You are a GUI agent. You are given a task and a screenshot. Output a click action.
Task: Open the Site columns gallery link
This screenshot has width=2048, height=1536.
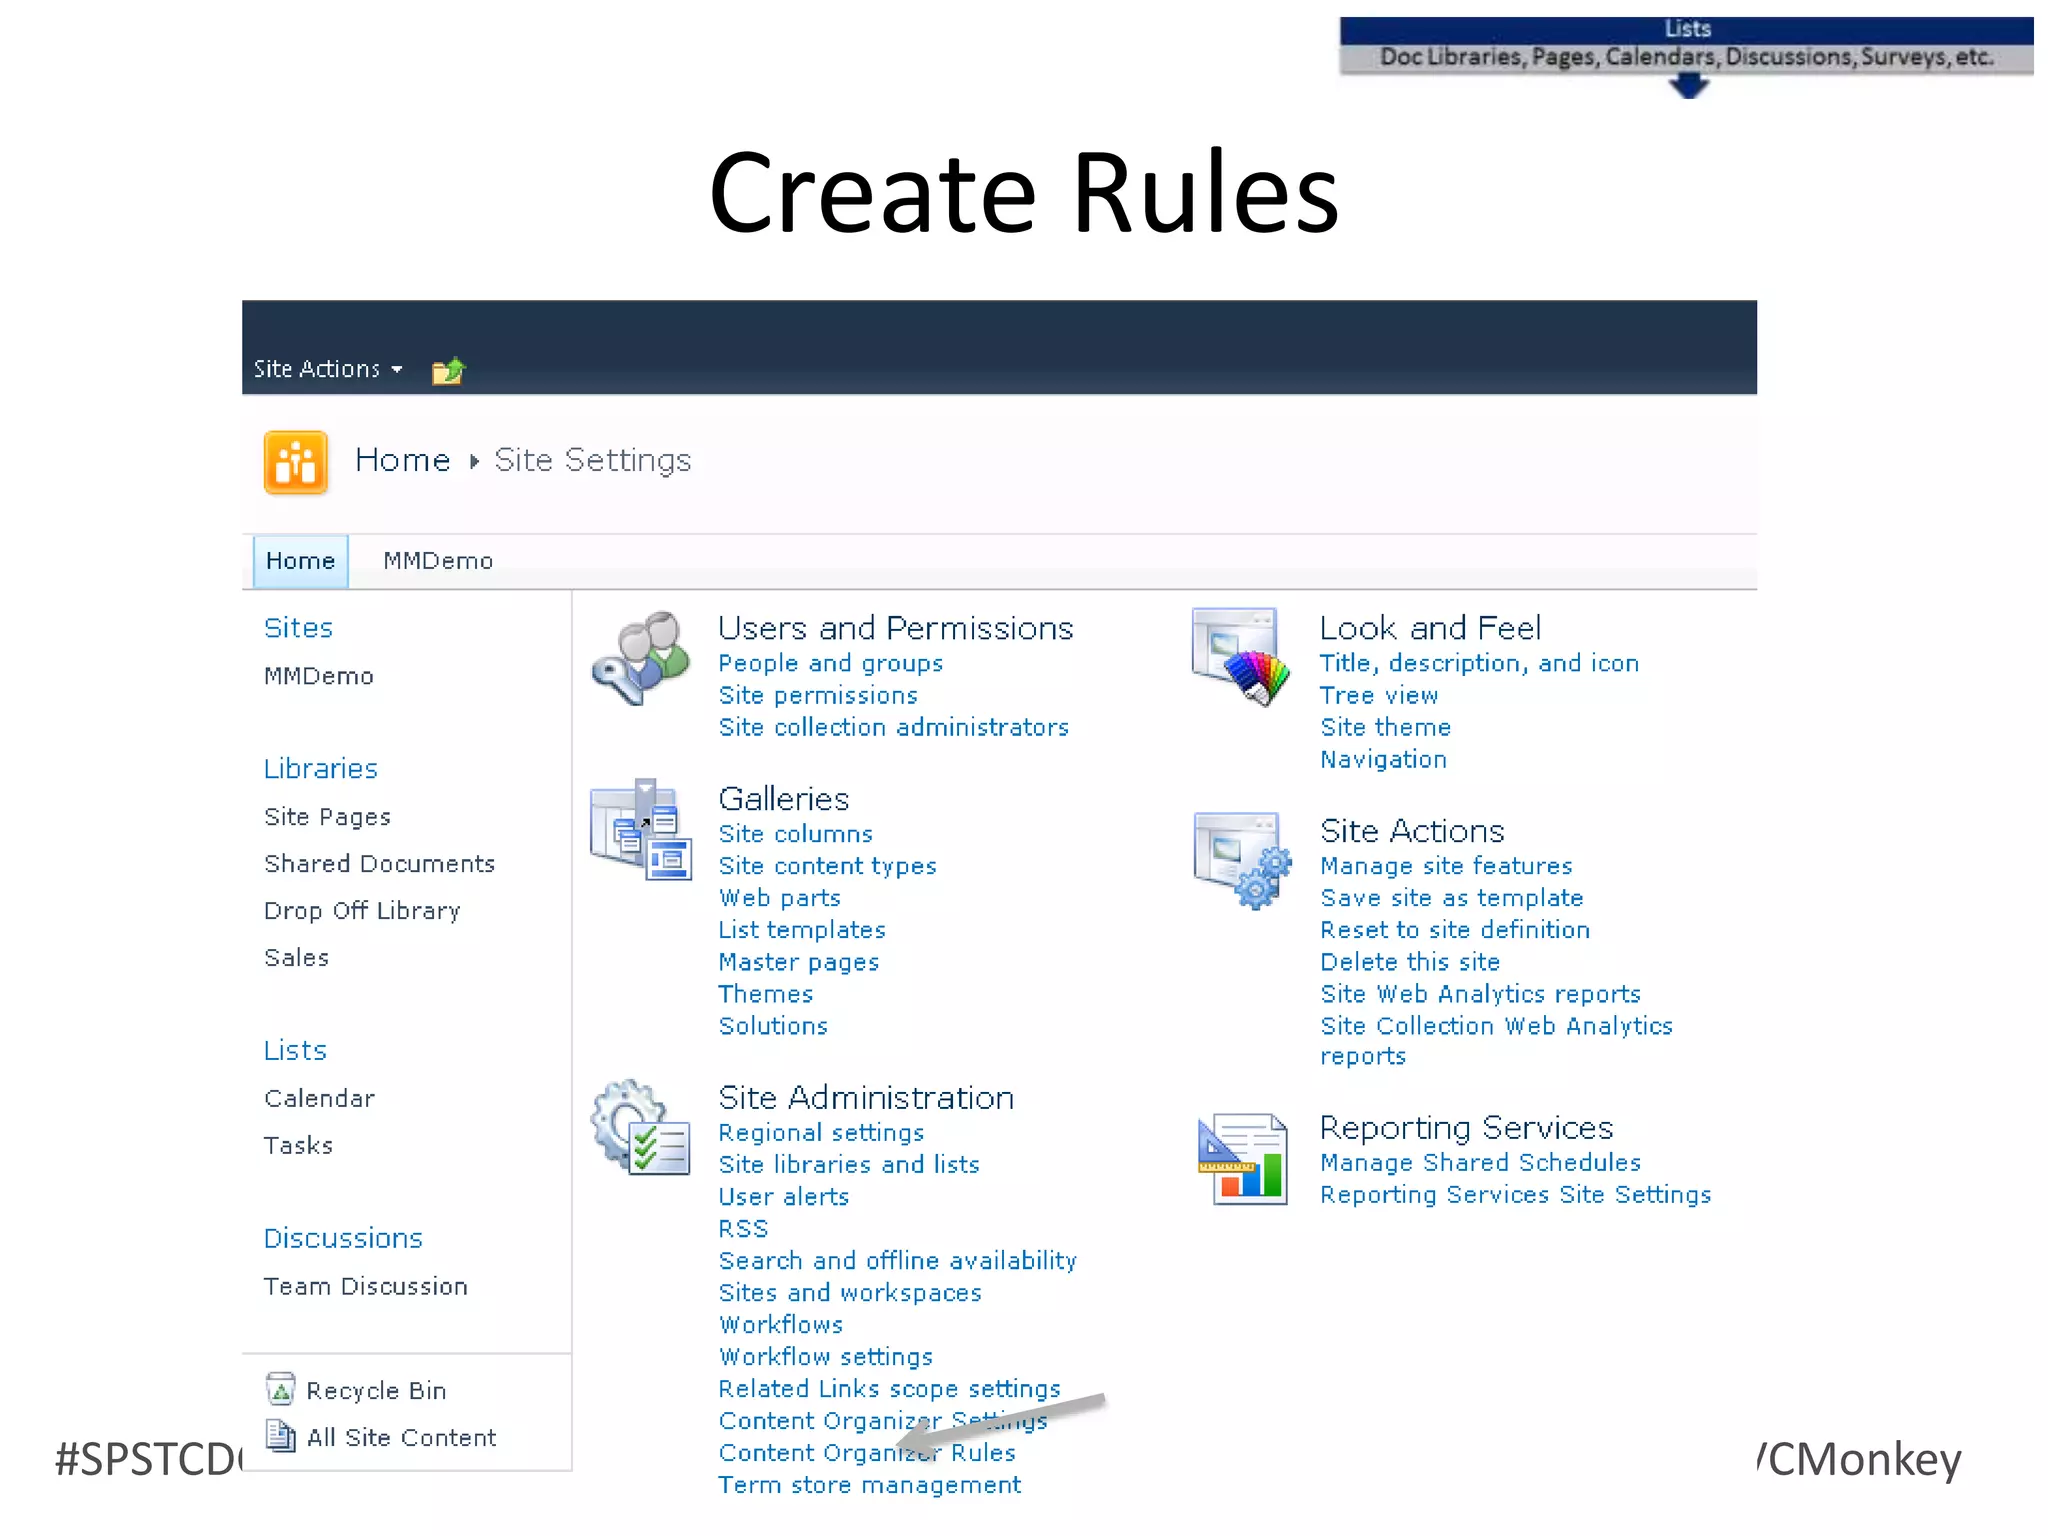click(x=795, y=834)
